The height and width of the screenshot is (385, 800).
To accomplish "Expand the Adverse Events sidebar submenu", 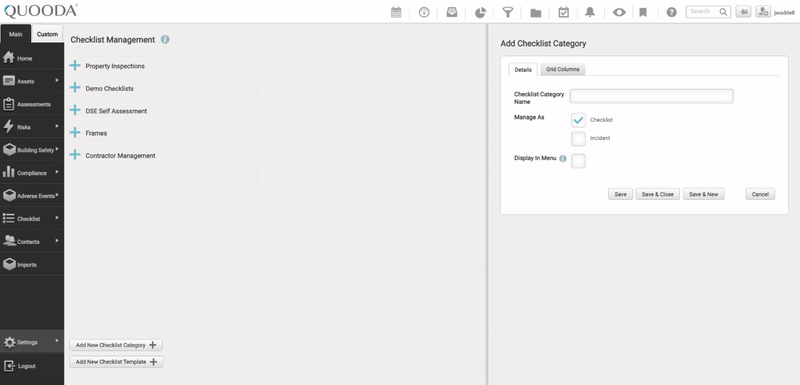I will pyautogui.click(x=57, y=195).
